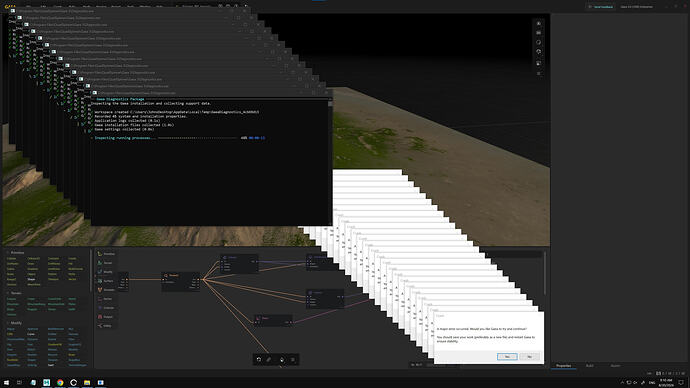Open the list icon in graph toolbar
The width and height of the screenshot is (690, 388).
(x=293, y=359)
